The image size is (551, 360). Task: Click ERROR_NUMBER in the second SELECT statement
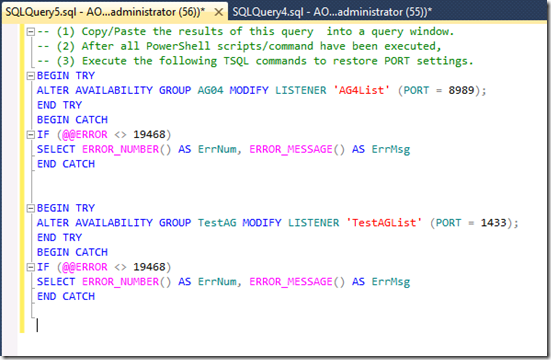tap(120, 282)
